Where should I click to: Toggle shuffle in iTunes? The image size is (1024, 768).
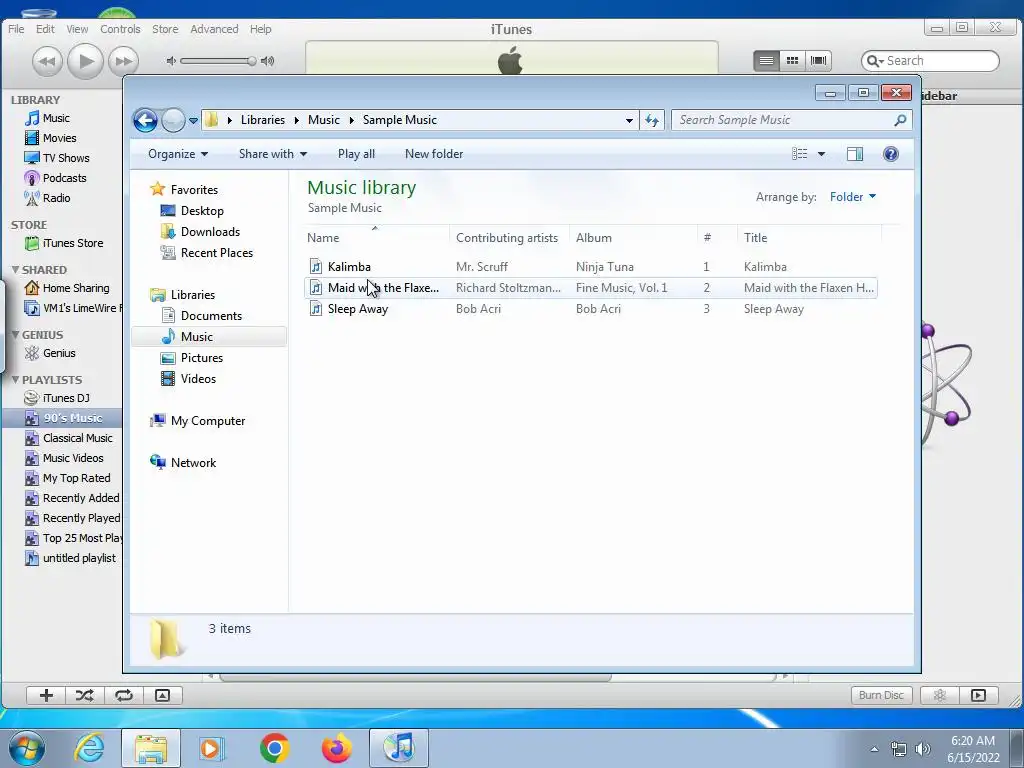84,696
